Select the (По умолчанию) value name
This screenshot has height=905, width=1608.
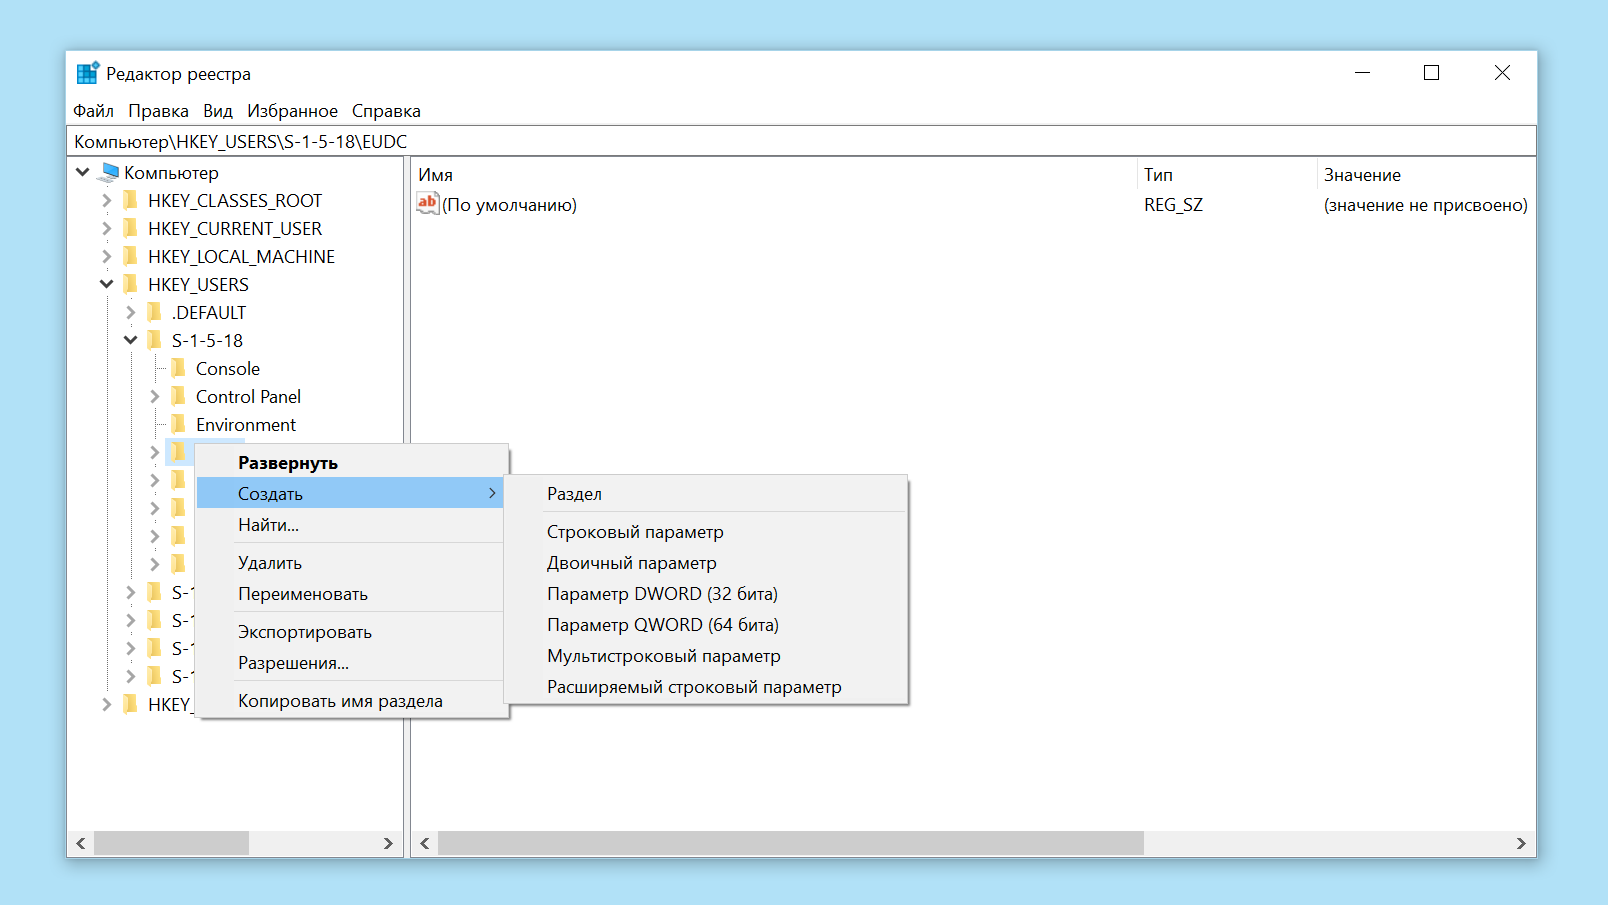click(x=509, y=205)
